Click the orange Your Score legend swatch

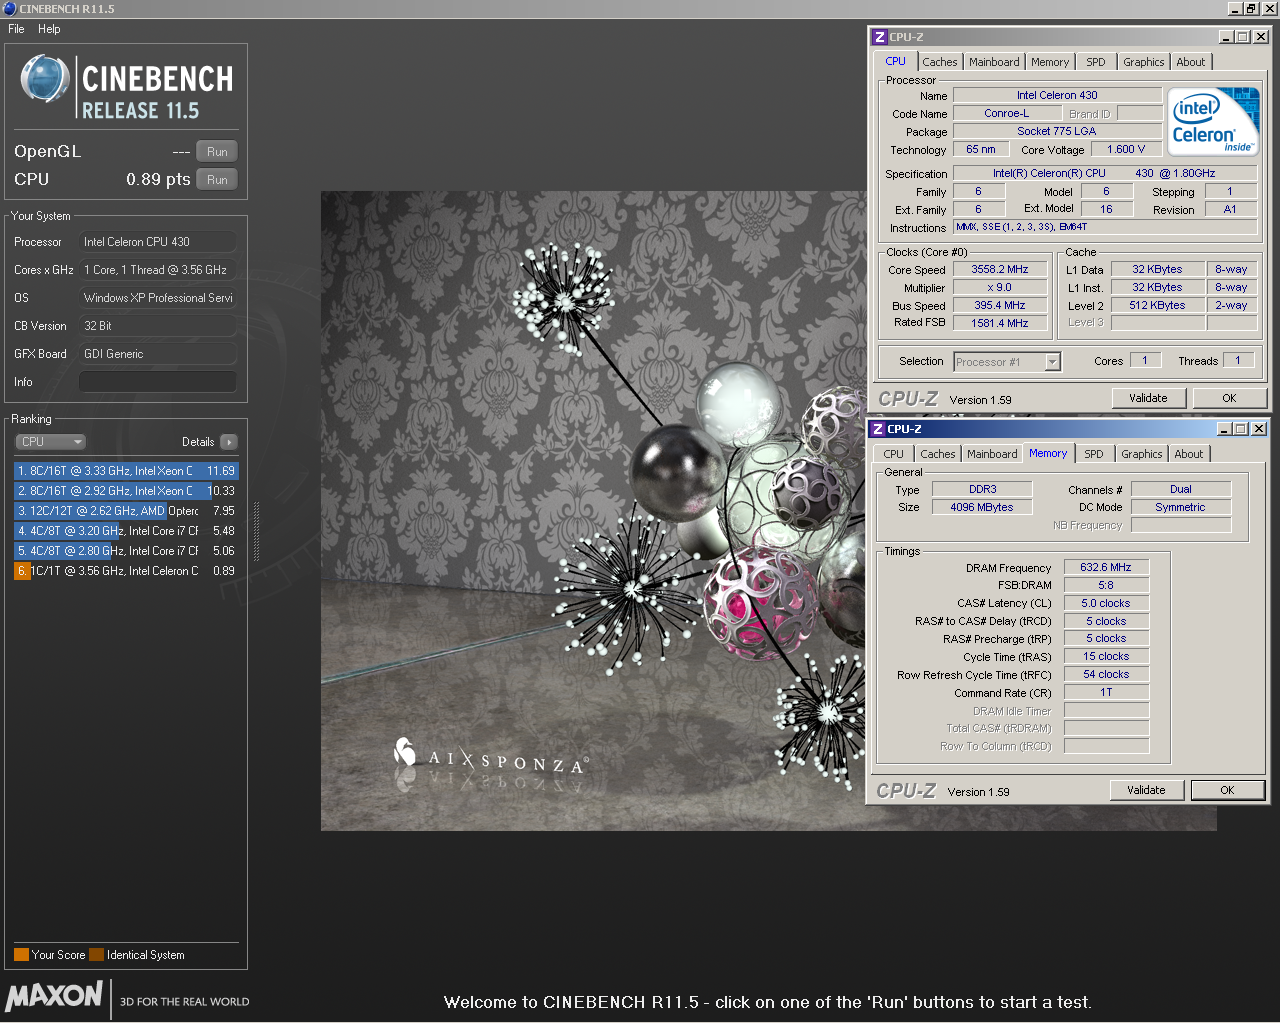point(21,955)
